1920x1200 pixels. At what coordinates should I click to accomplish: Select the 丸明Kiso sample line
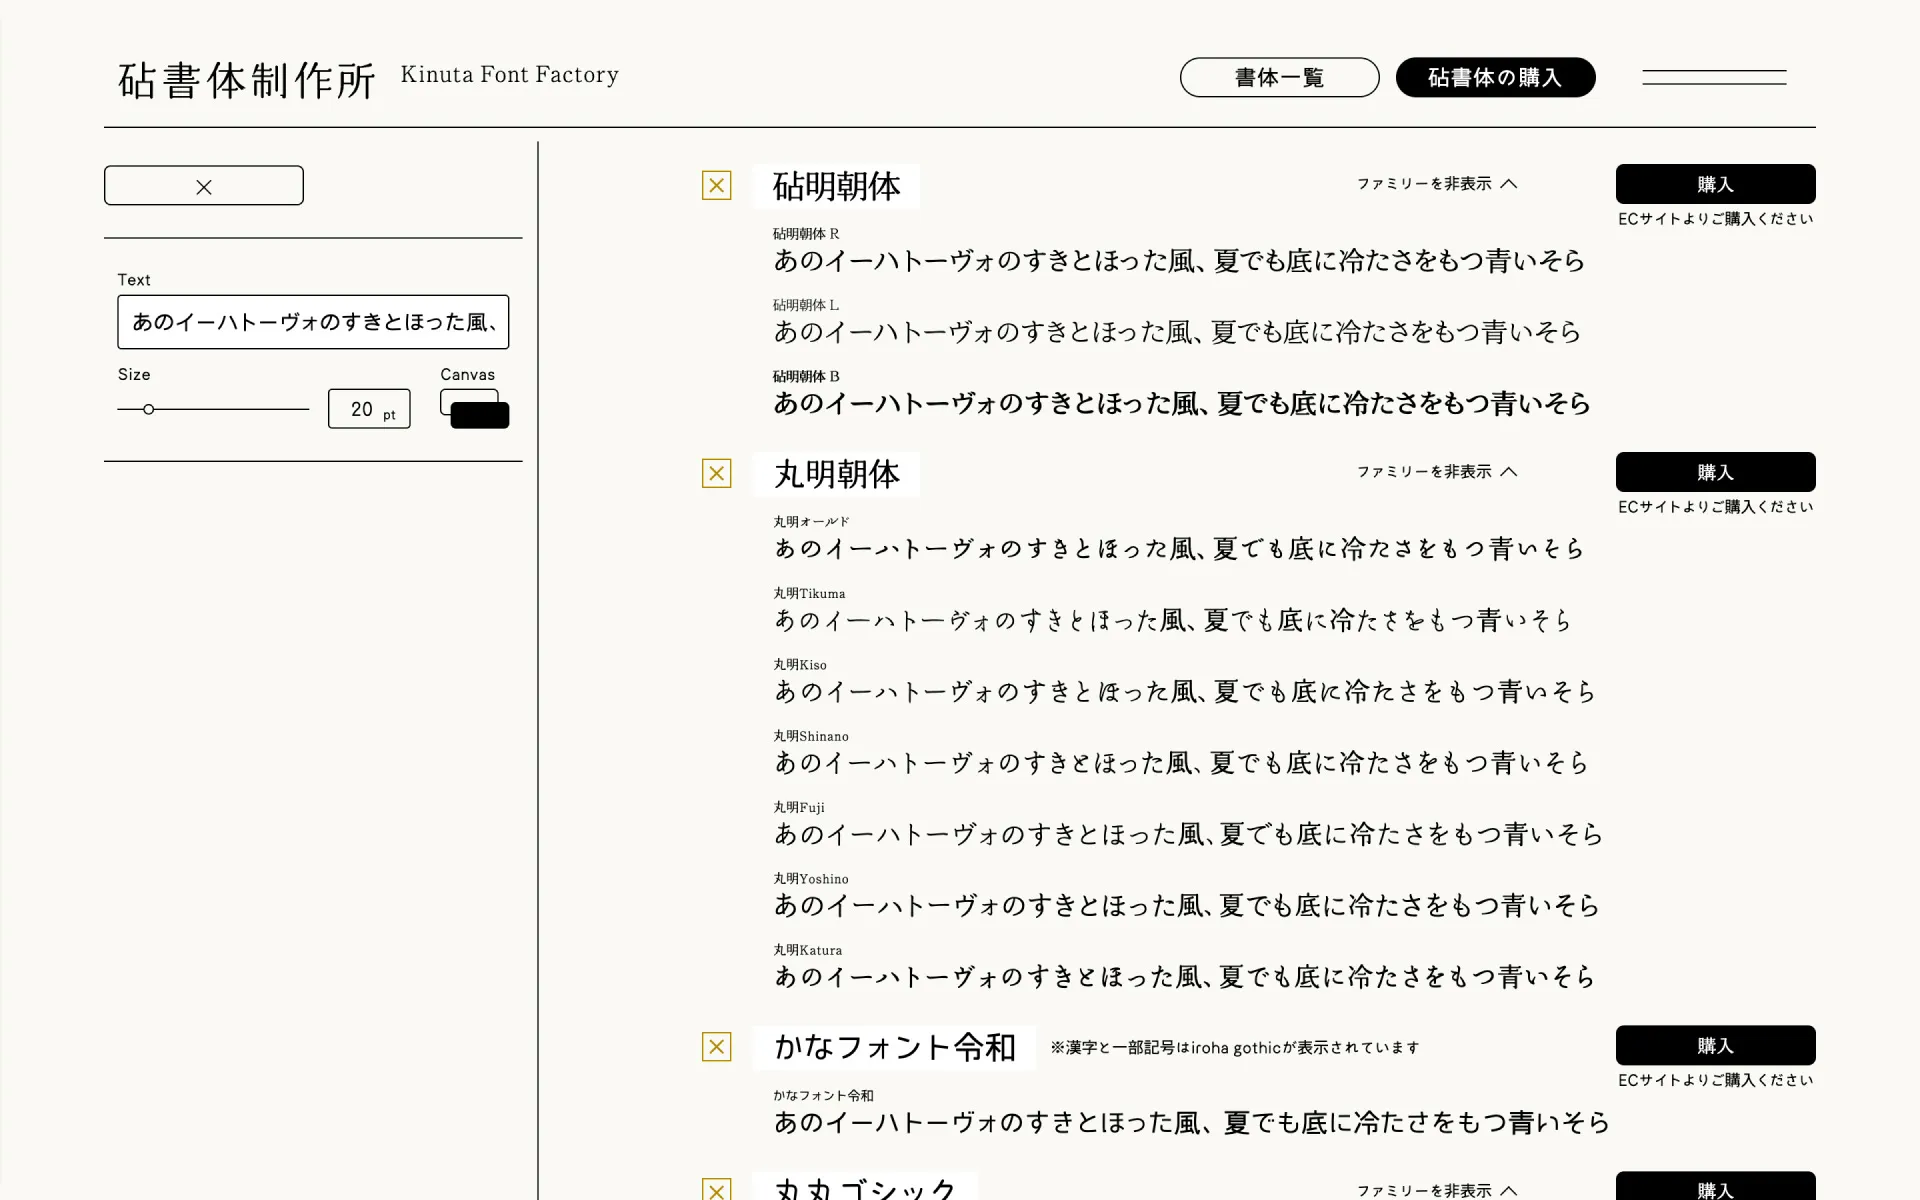(1185, 692)
